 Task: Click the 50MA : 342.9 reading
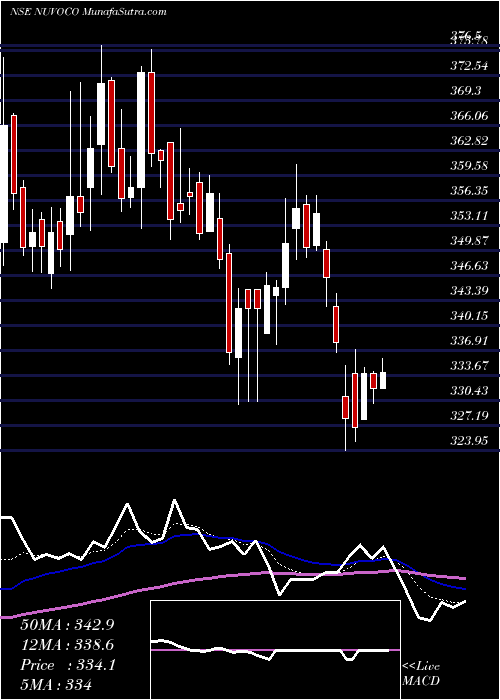[x=67, y=625]
